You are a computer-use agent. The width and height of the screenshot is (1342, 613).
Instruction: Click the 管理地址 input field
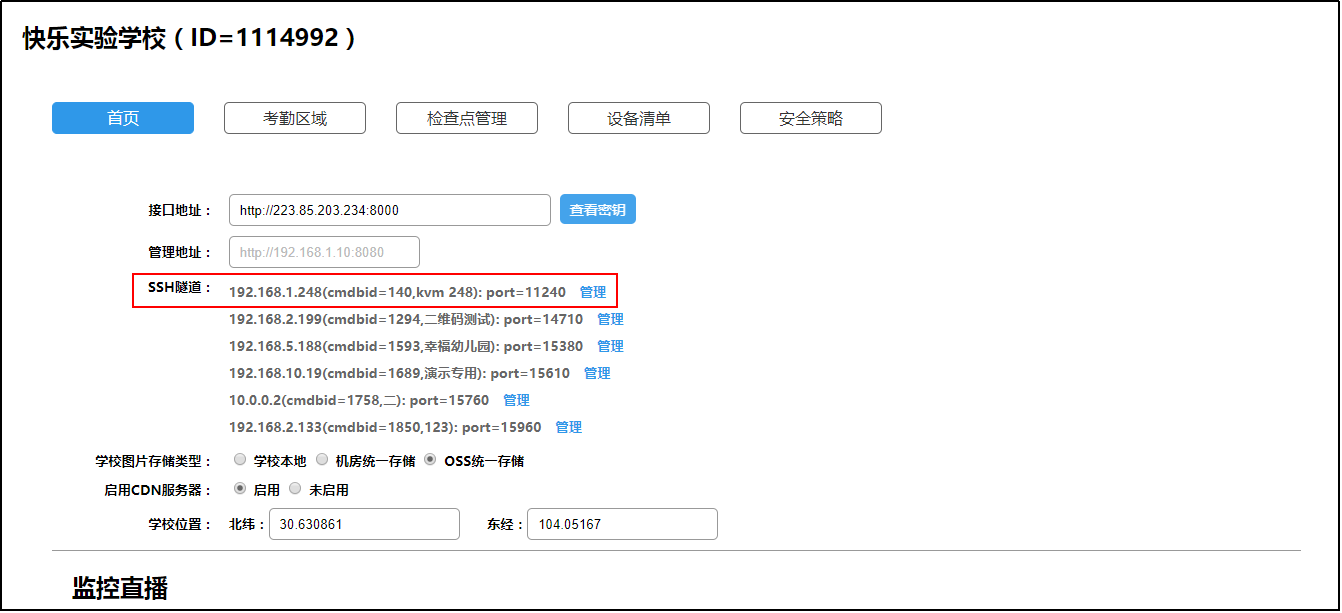click(324, 252)
